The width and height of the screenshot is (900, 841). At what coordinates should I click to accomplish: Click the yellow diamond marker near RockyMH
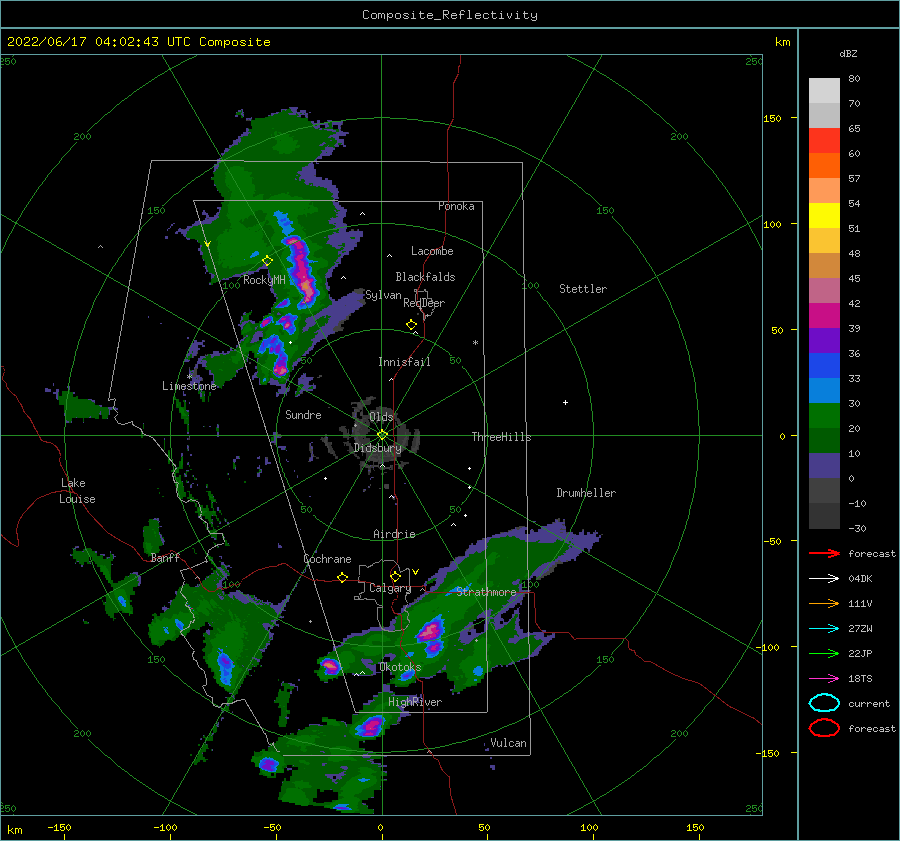[267, 261]
